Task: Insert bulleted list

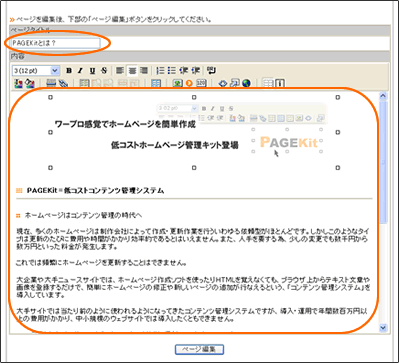Action: coord(172,71)
